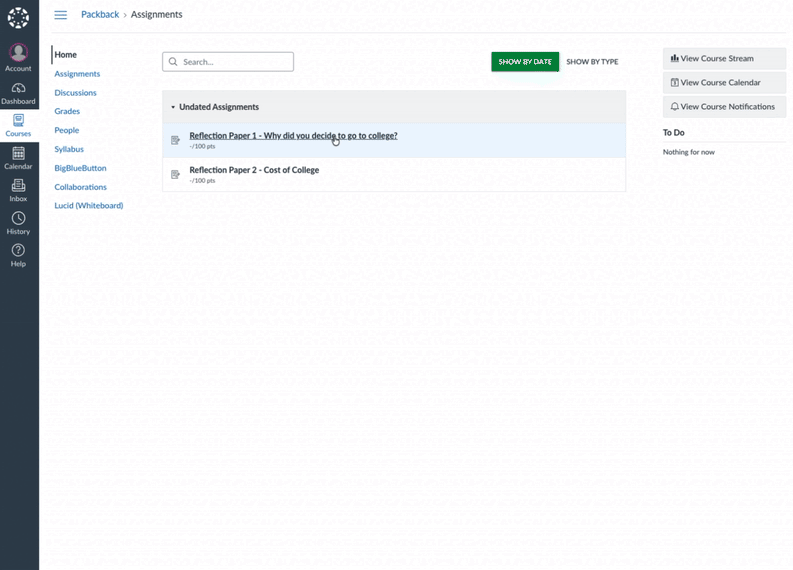Click the View Course Stream button
The width and height of the screenshot is (793, 570).
click(x=724, y=58)
